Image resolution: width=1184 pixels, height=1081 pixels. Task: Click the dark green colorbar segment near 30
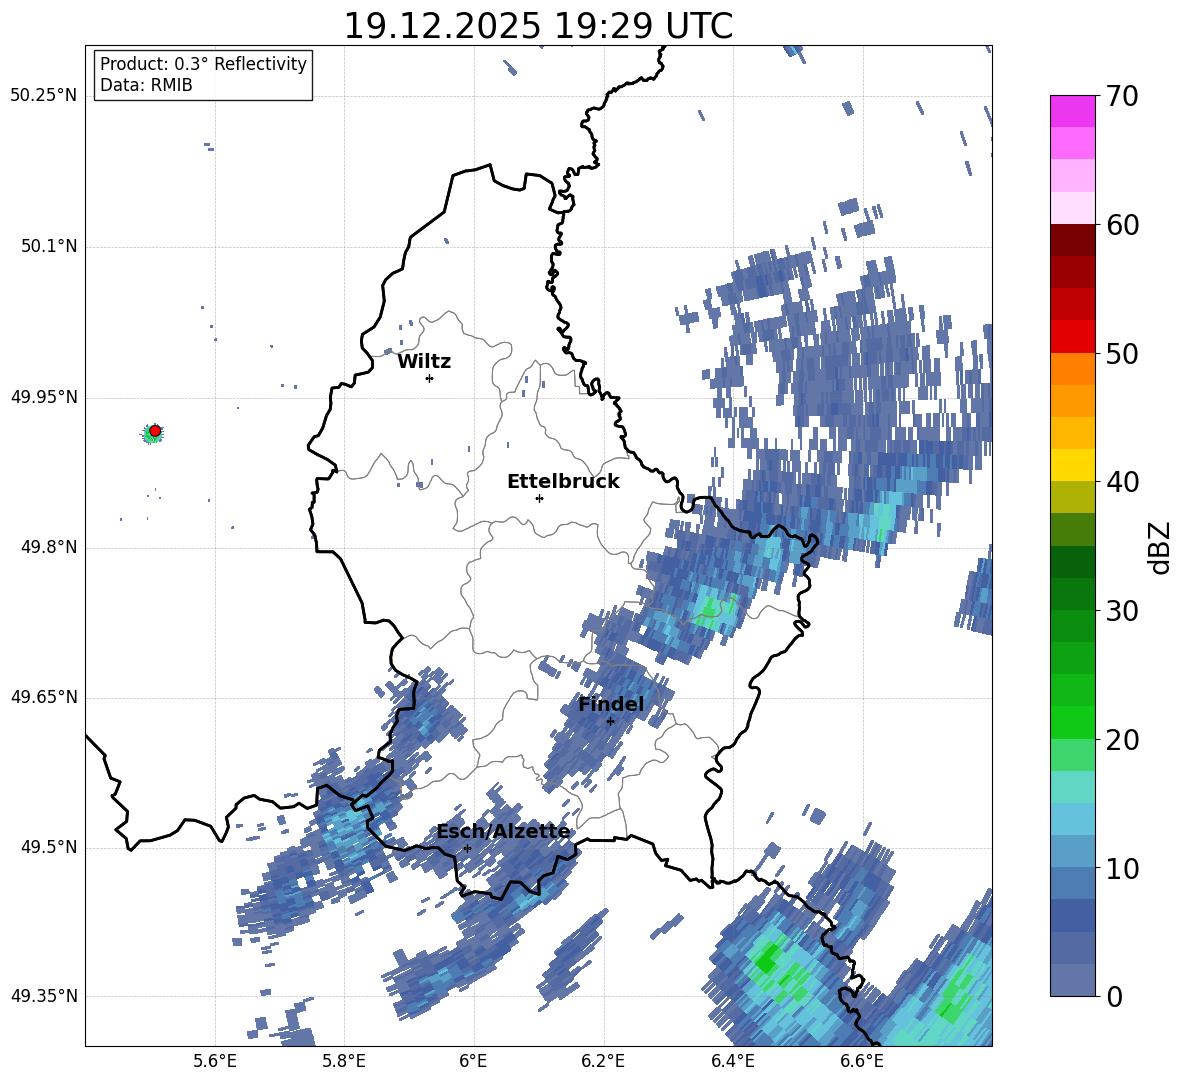pyautogui.click(x=1072, y=562)
